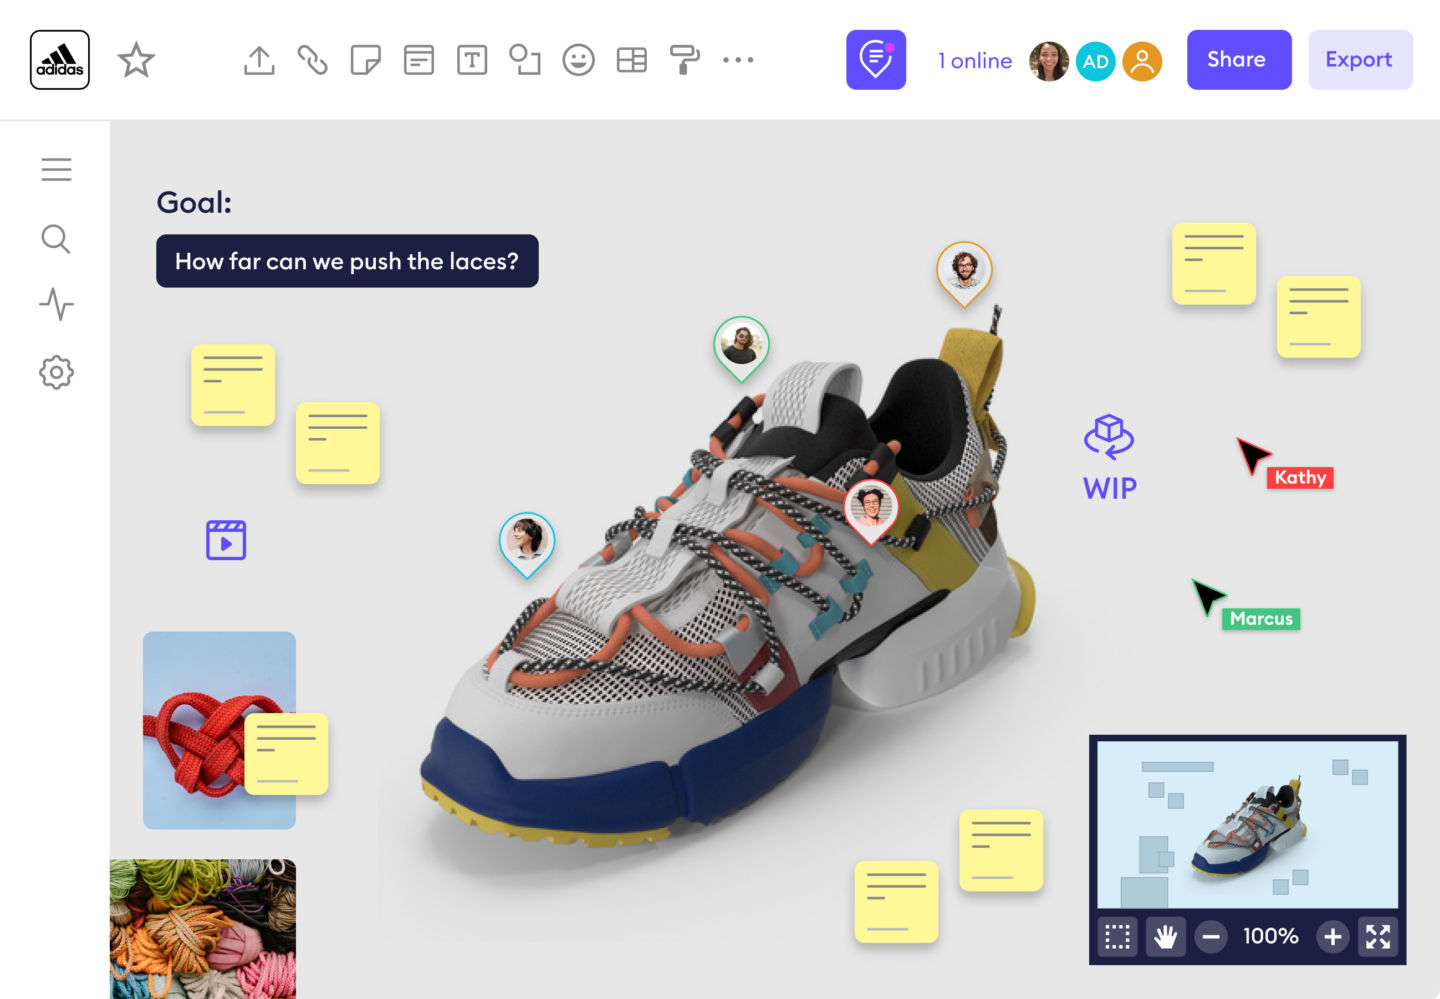Select the sticky note tool
Image resolution: width=1440 pixels, height=999 pixels.
point(366,60)
